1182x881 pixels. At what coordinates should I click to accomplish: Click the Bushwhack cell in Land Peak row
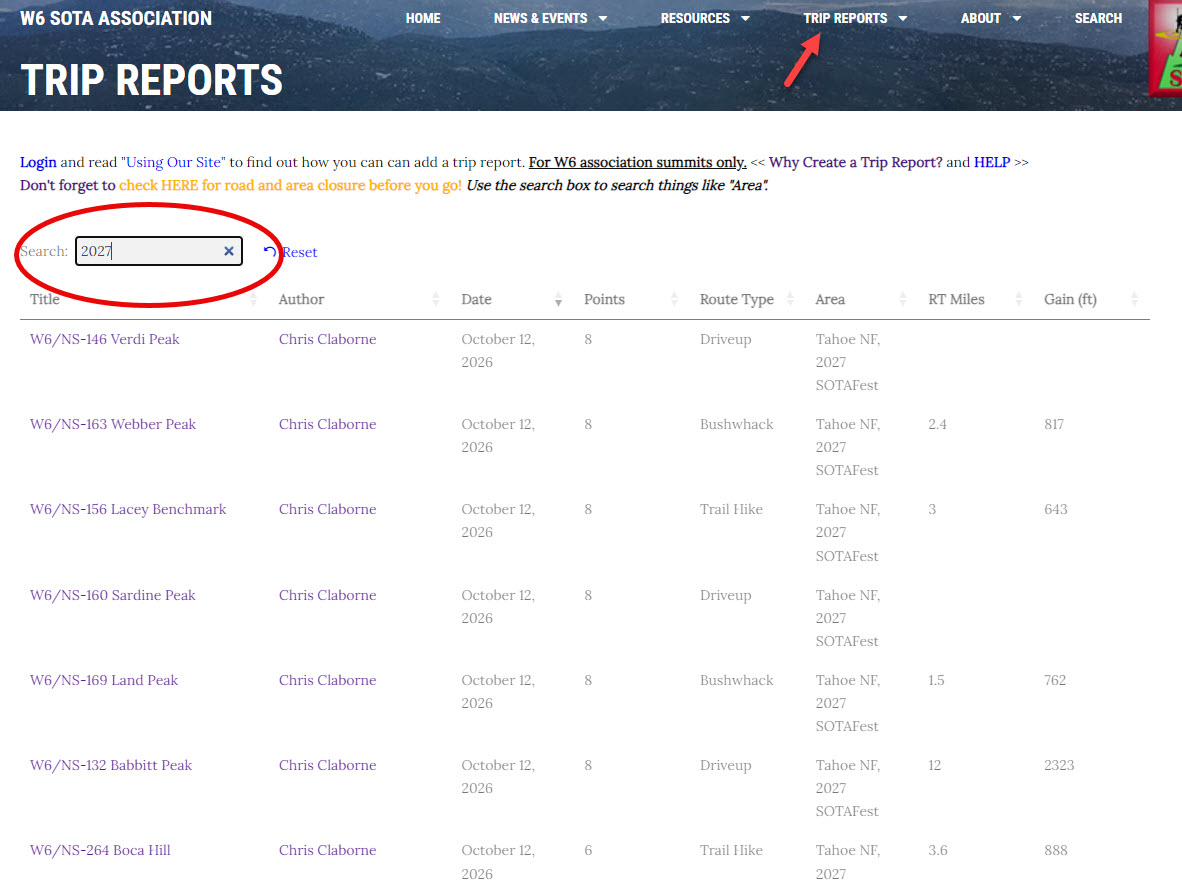point(736,681)
